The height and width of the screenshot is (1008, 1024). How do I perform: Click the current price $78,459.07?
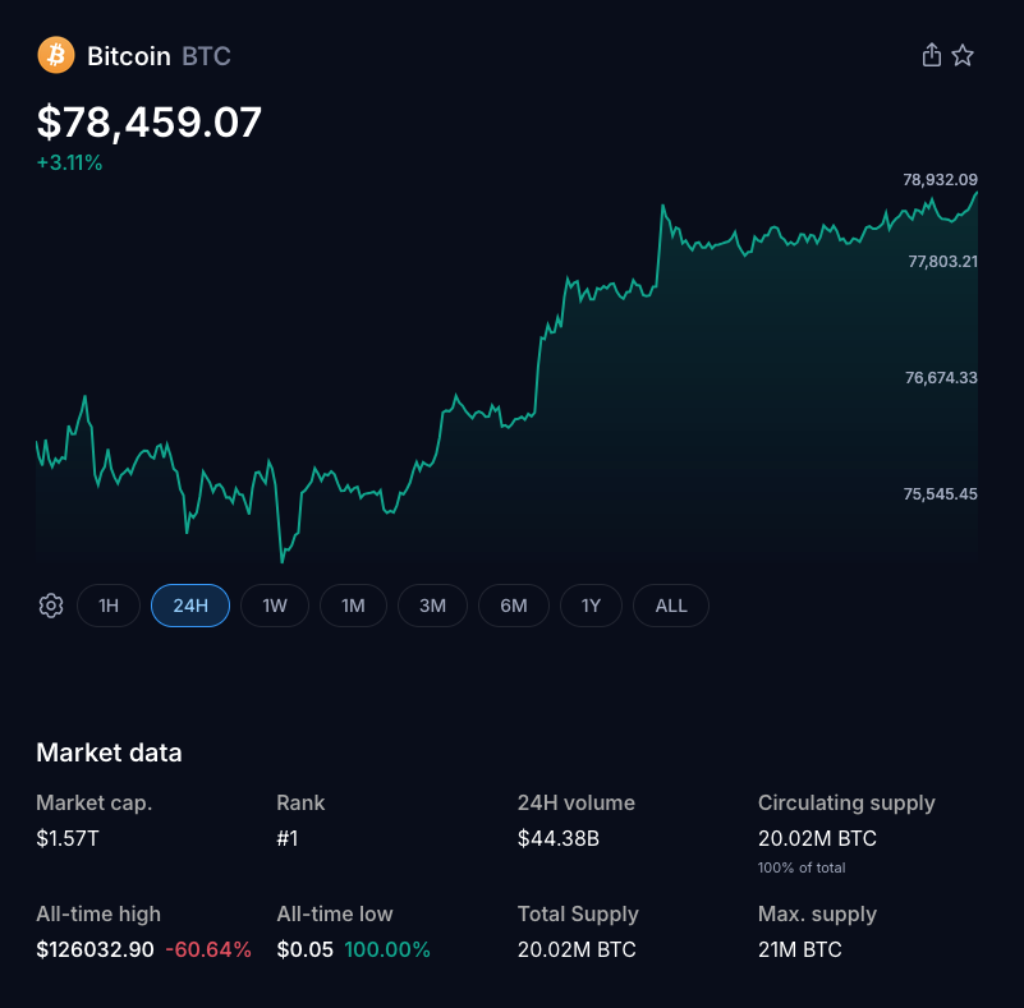pyautogui.click(x=148, y=122)
